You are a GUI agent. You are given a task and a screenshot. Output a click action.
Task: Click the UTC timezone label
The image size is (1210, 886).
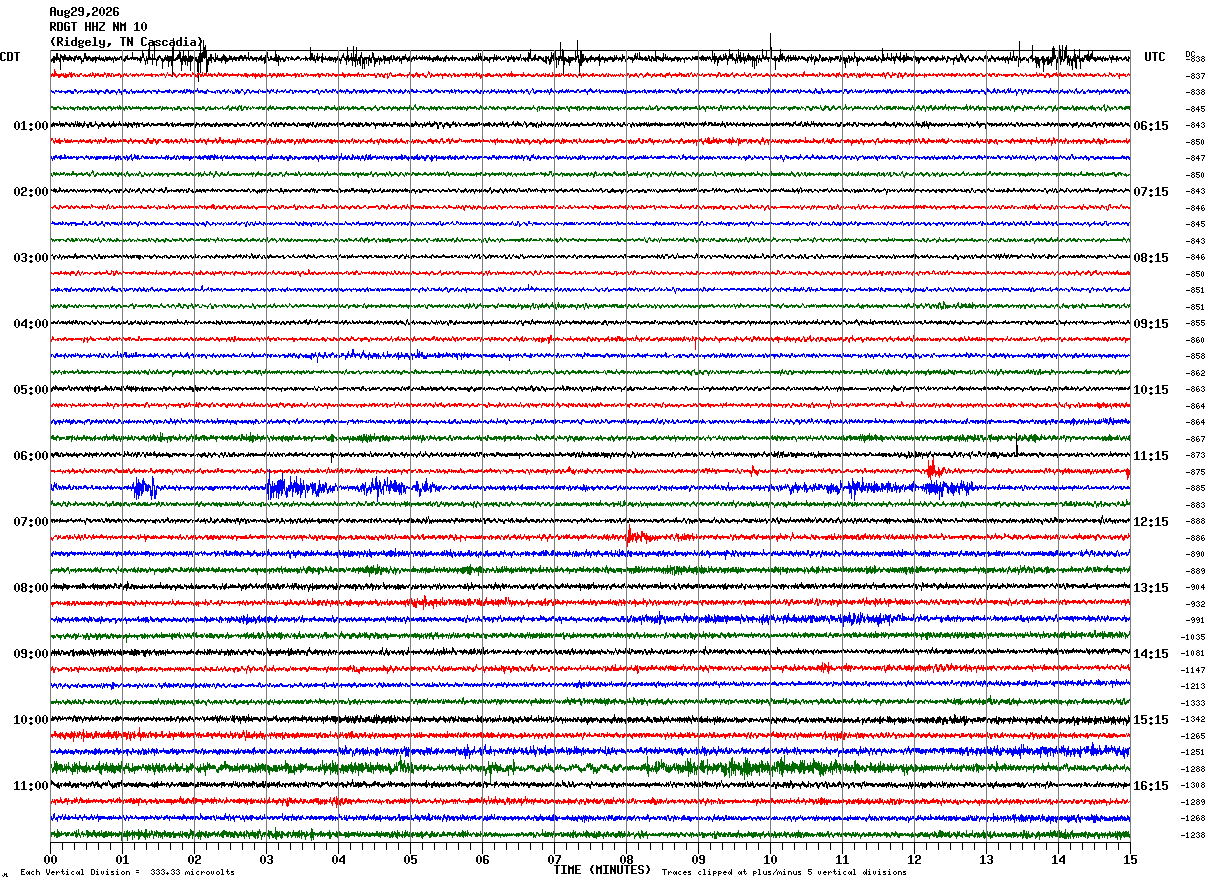(1155, 57)
